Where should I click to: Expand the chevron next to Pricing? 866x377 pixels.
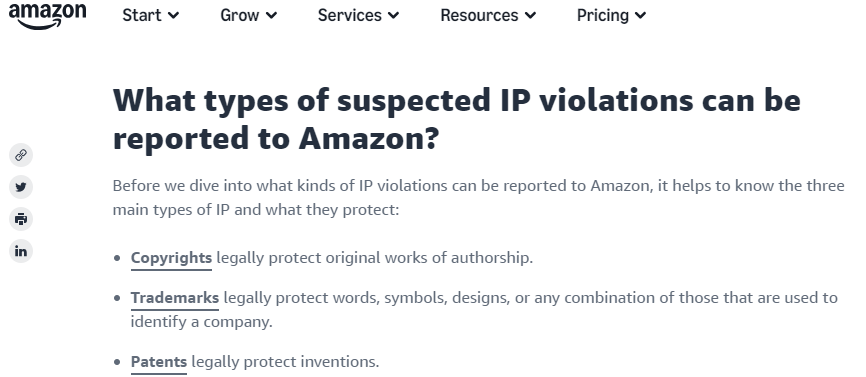(x=640, y=16)
